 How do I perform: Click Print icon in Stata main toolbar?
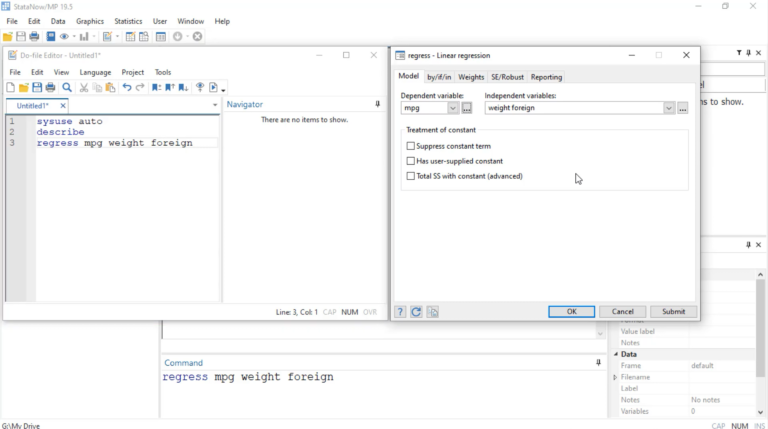coord(34,37)
